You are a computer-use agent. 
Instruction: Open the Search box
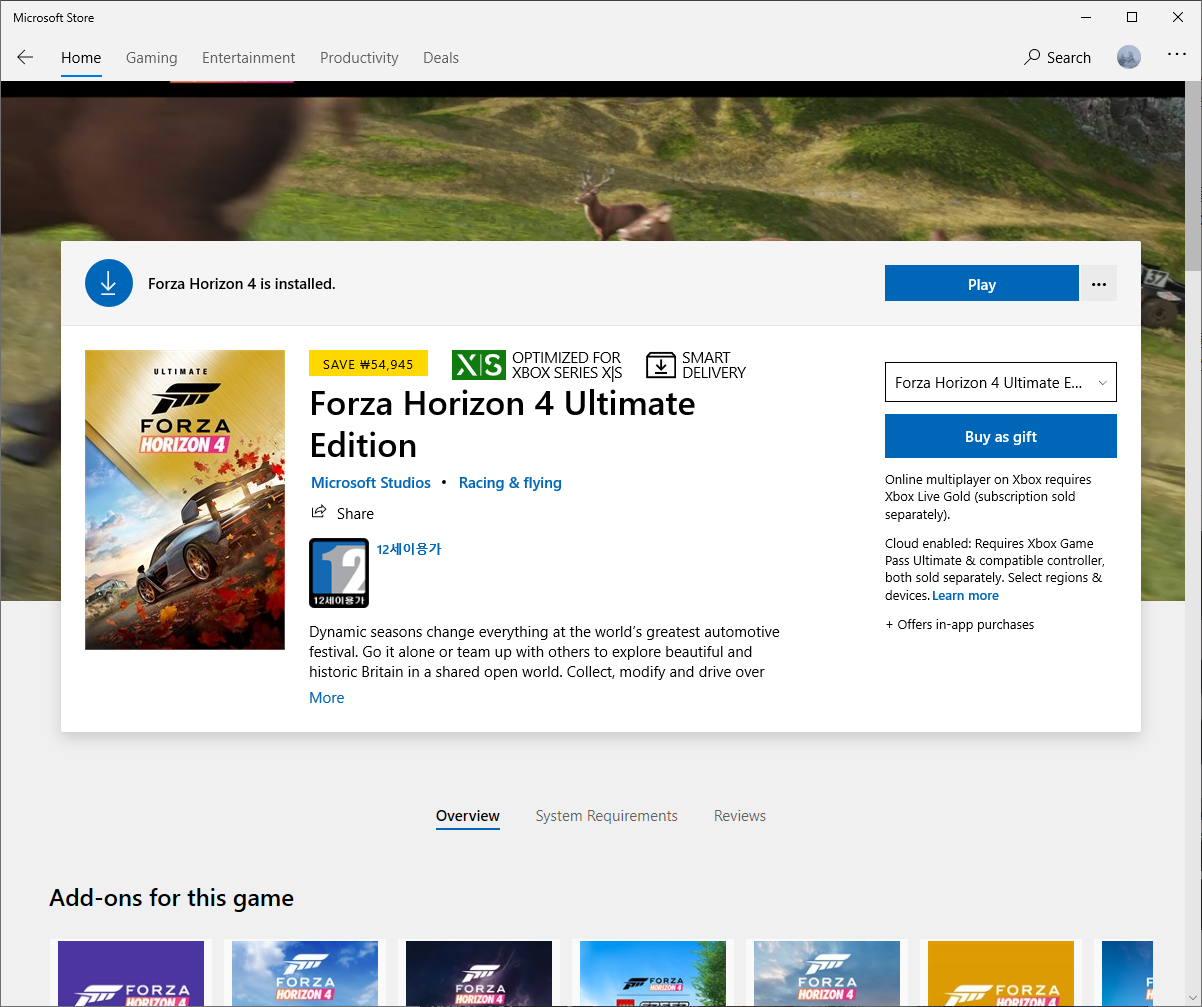[x=1057, y=57]
